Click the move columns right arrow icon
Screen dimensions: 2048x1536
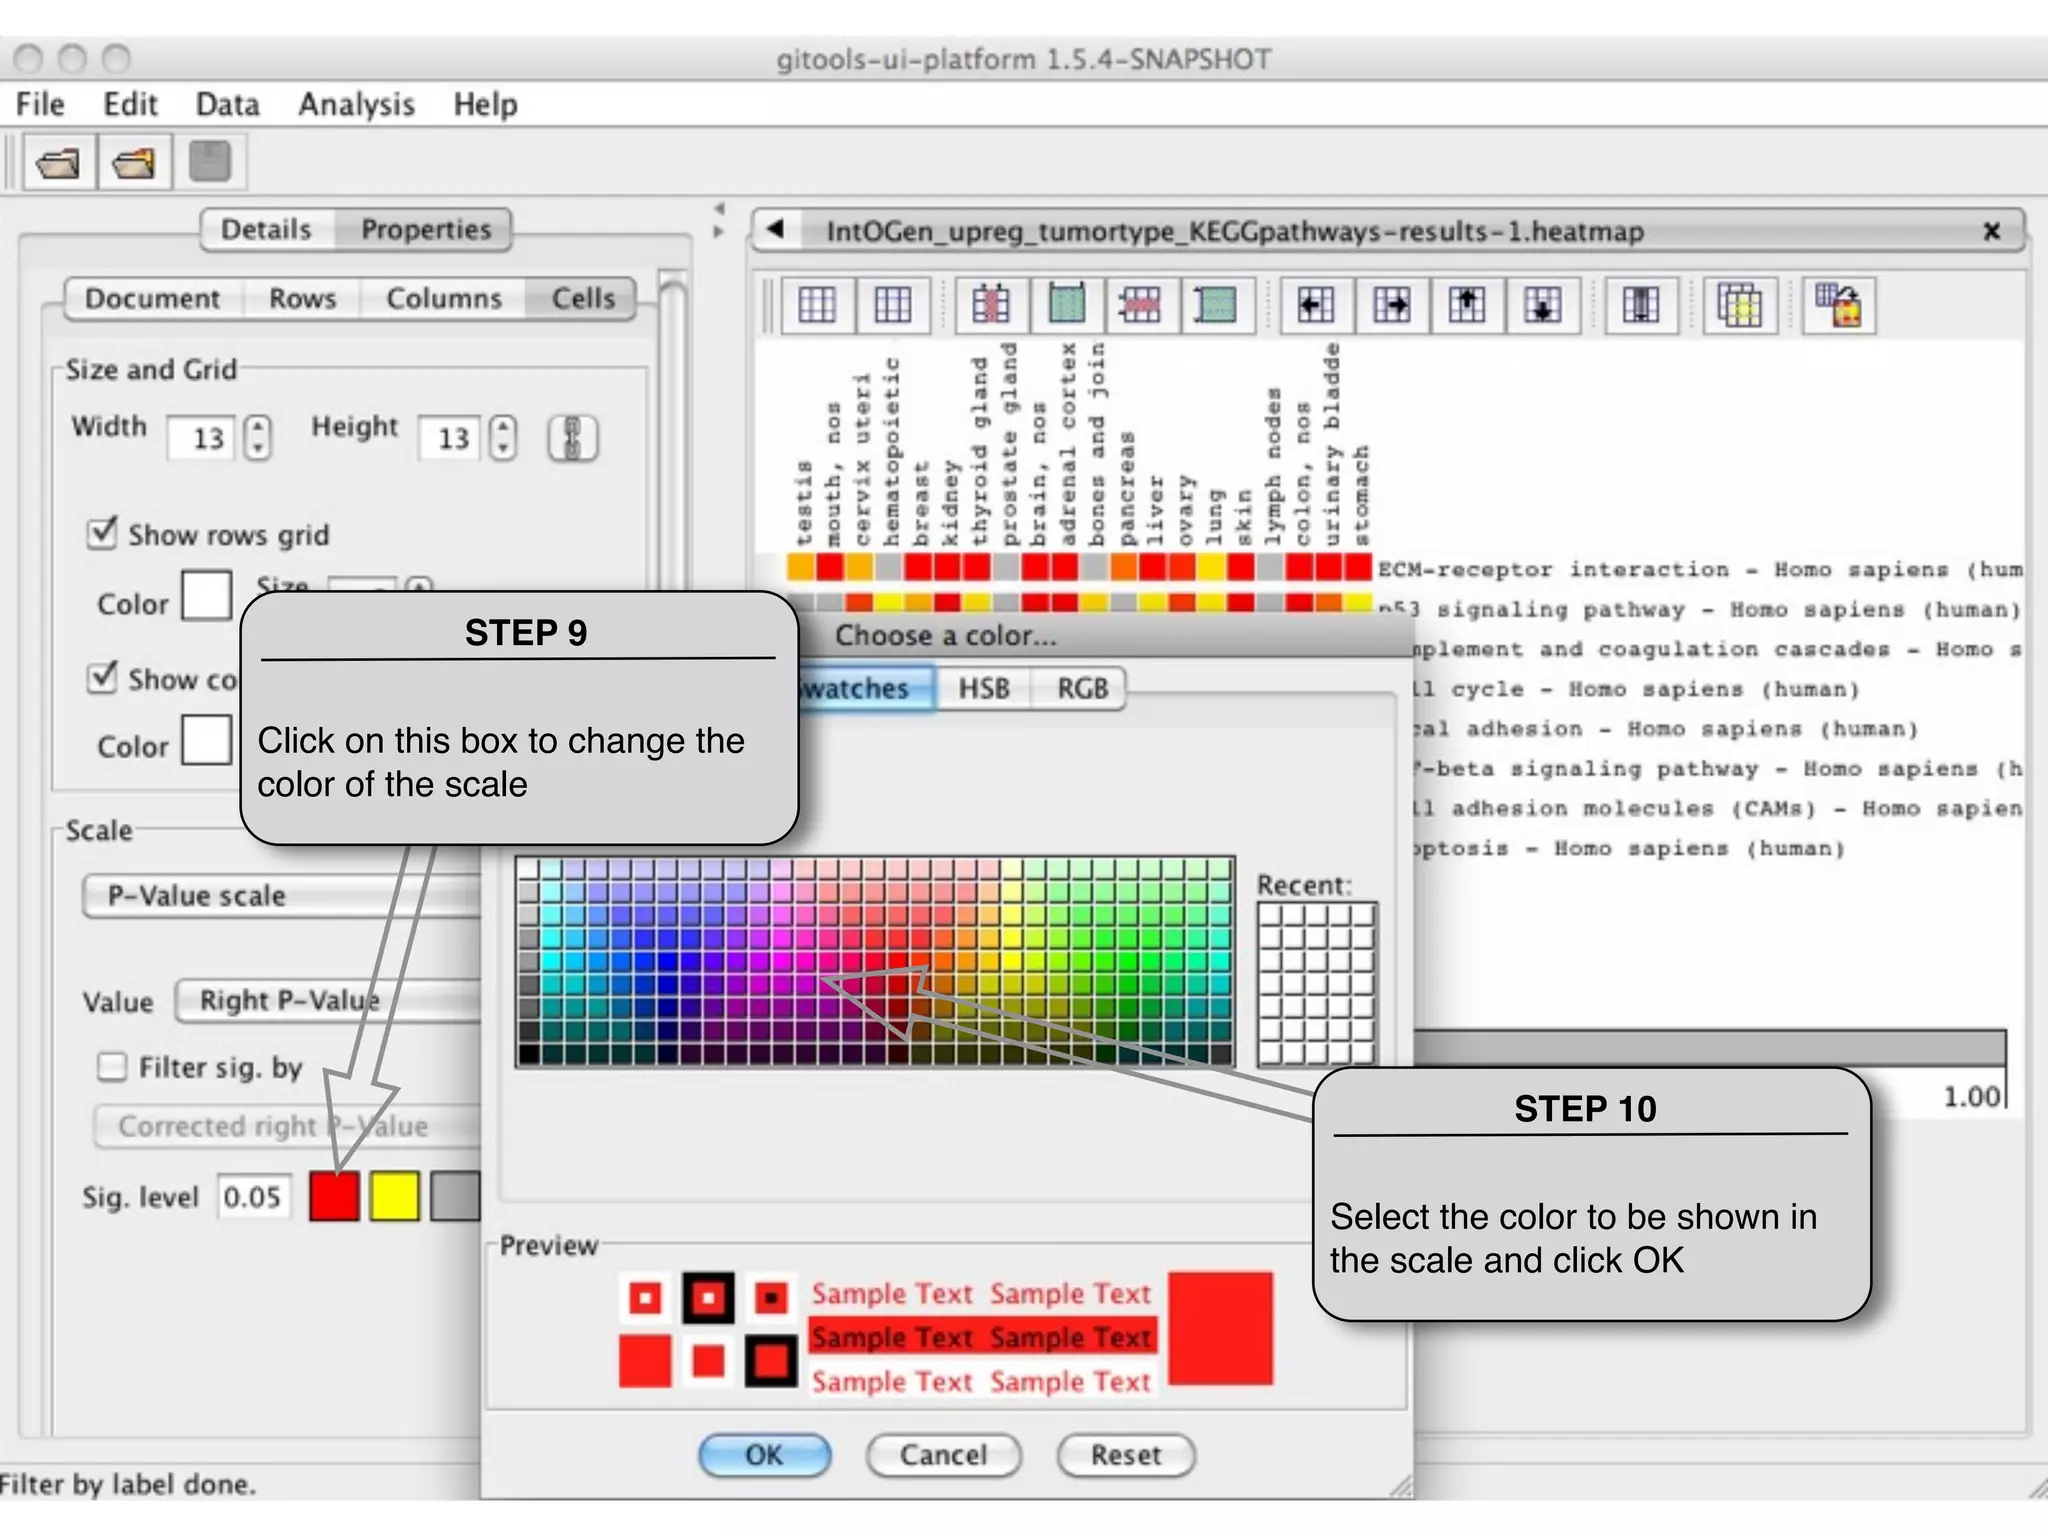pos(1391,305)
